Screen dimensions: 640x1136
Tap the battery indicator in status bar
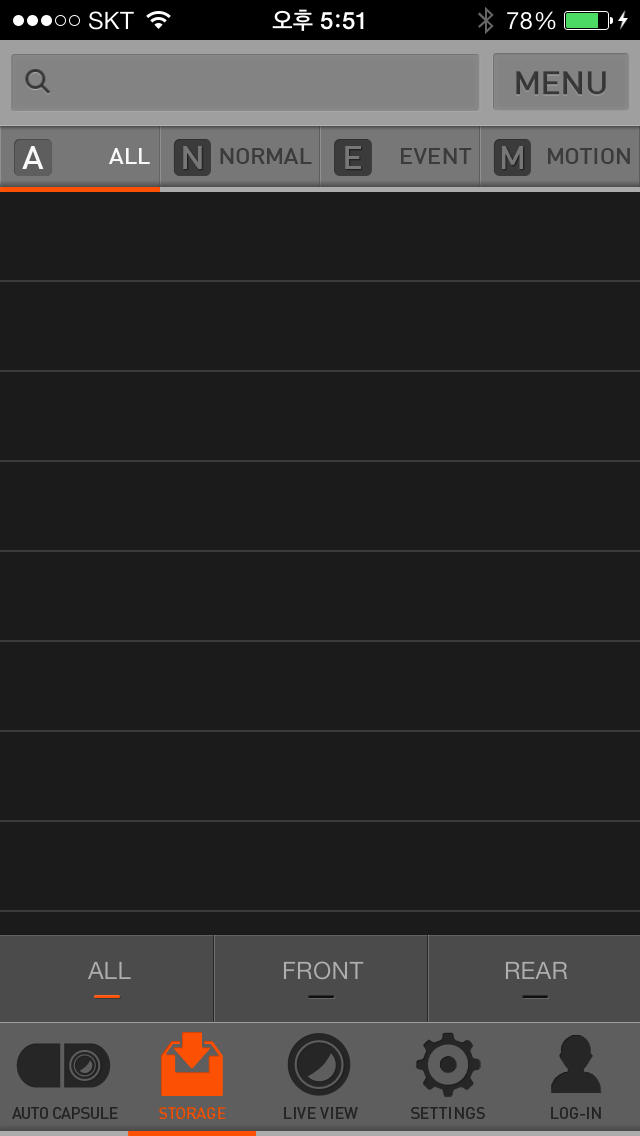[x=588, y=20]
